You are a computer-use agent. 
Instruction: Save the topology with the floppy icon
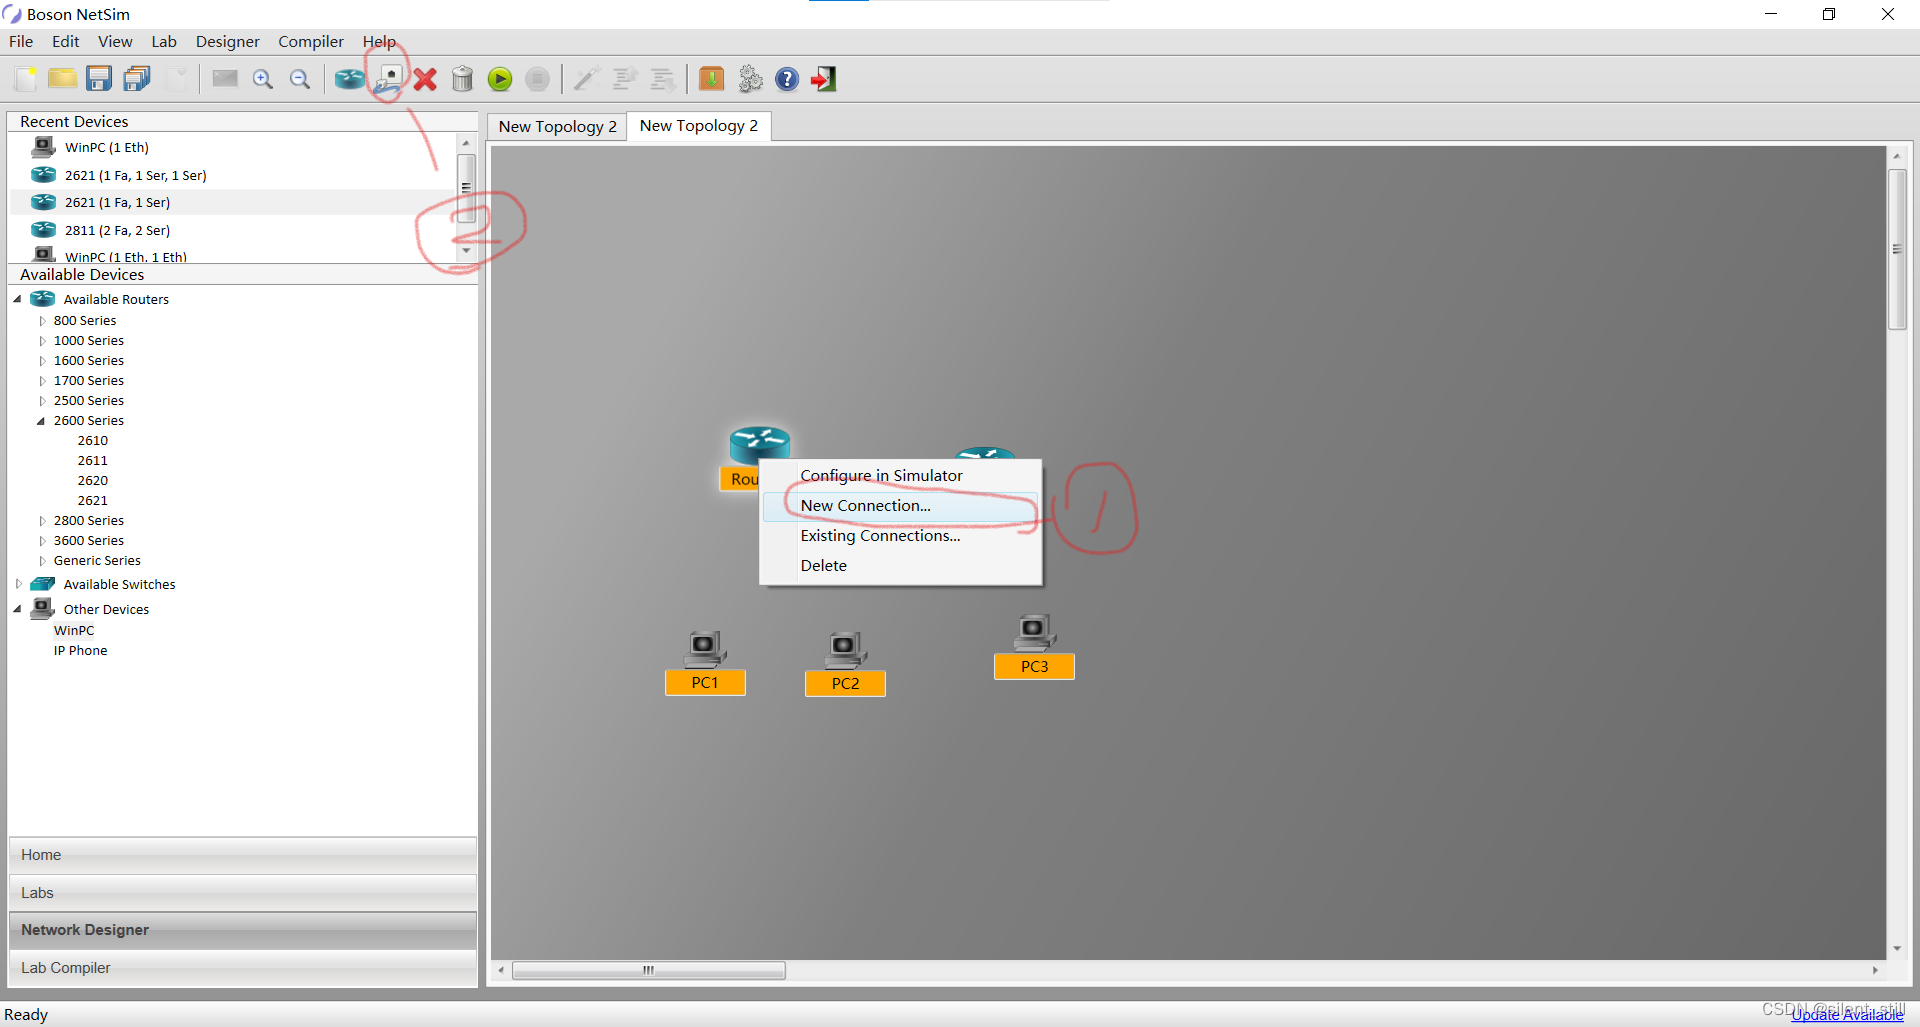[x=99, y=79]
